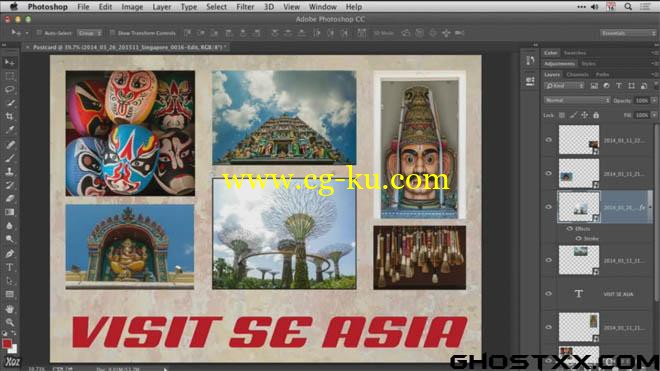660x371 pixels.
Task: Open the layer Kind filter dropdown
Action: (564, 86)
